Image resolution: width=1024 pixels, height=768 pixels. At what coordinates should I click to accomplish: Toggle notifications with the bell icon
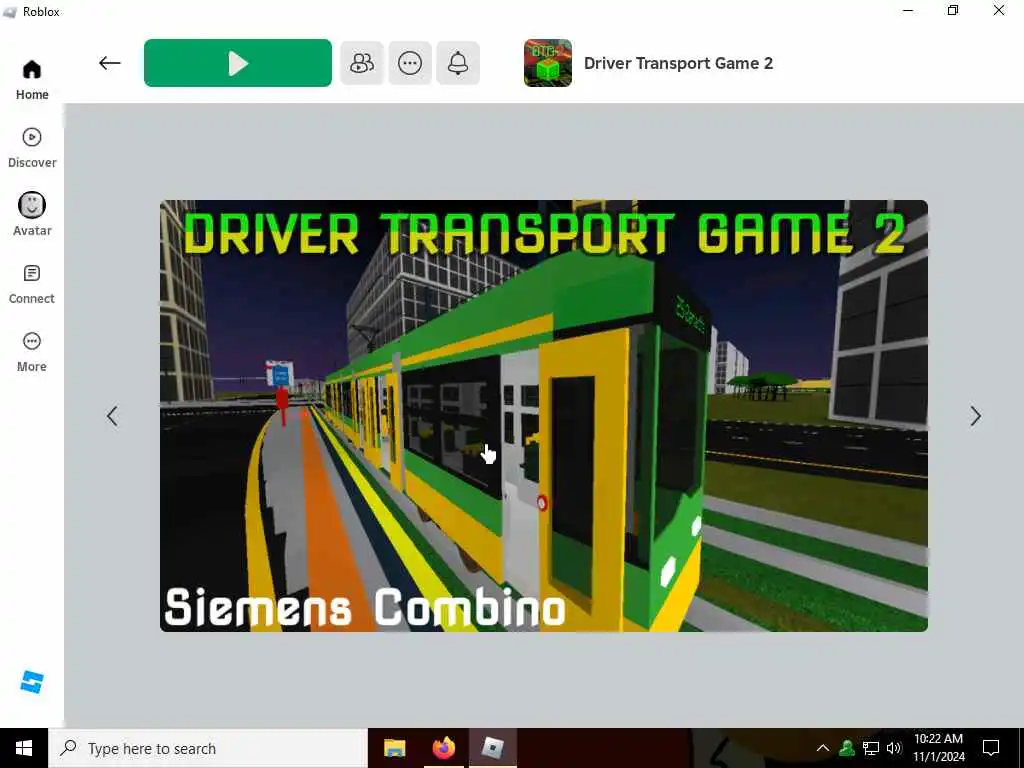point(458,63)
